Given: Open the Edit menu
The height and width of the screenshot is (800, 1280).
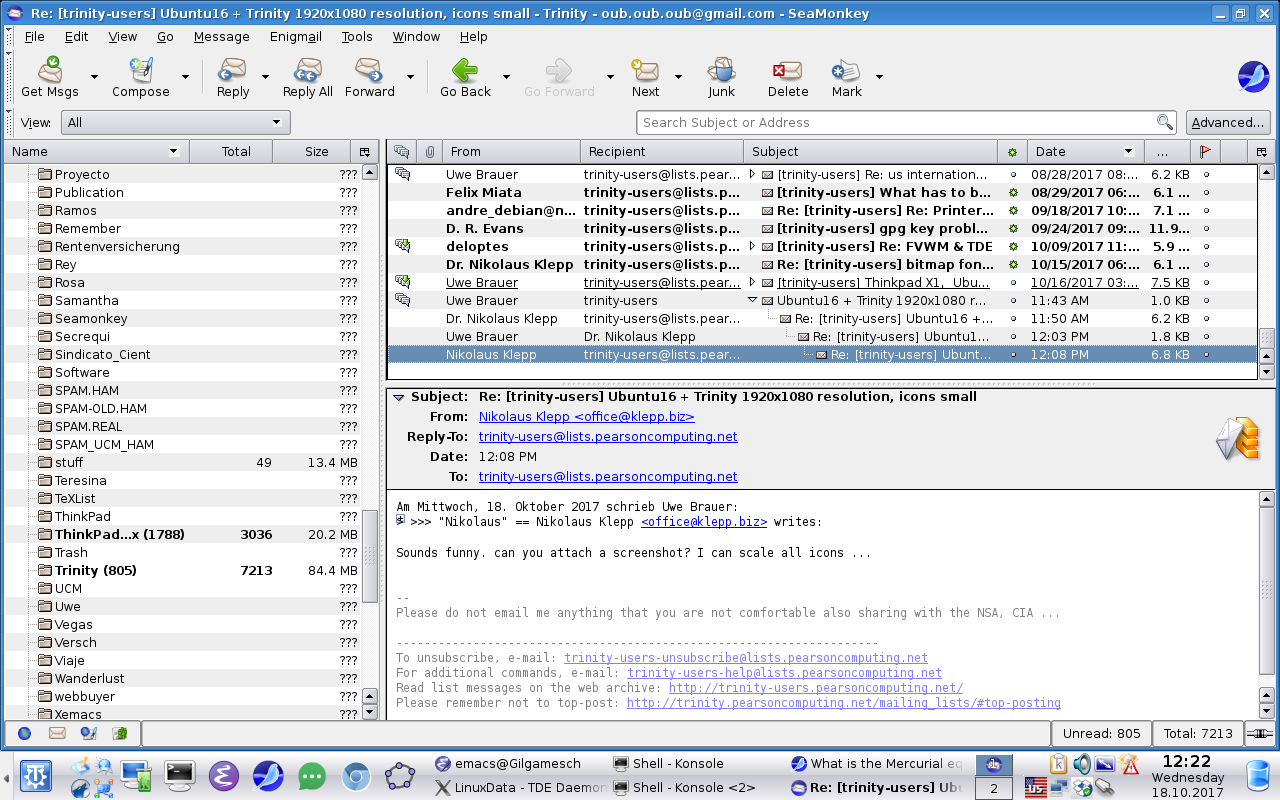Looking at the screenshot, I should click(x=76, y=36).
